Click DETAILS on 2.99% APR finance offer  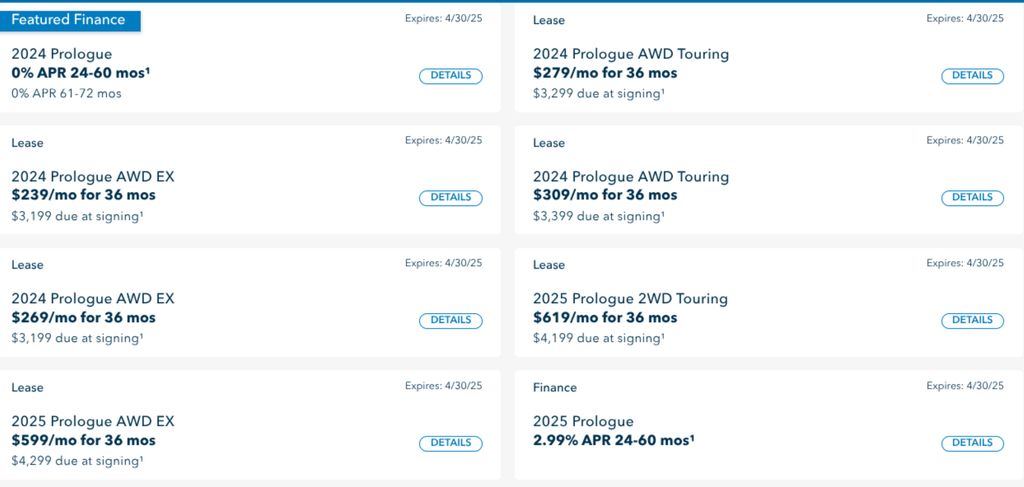pos(972,443)
